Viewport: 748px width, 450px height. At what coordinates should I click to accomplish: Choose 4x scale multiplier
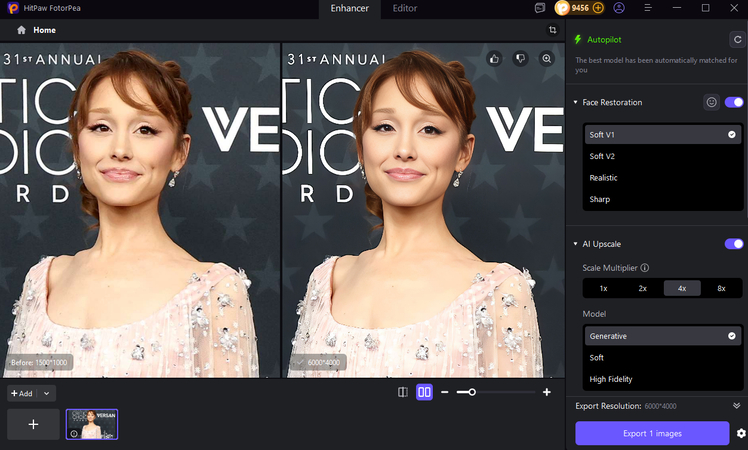682,288
